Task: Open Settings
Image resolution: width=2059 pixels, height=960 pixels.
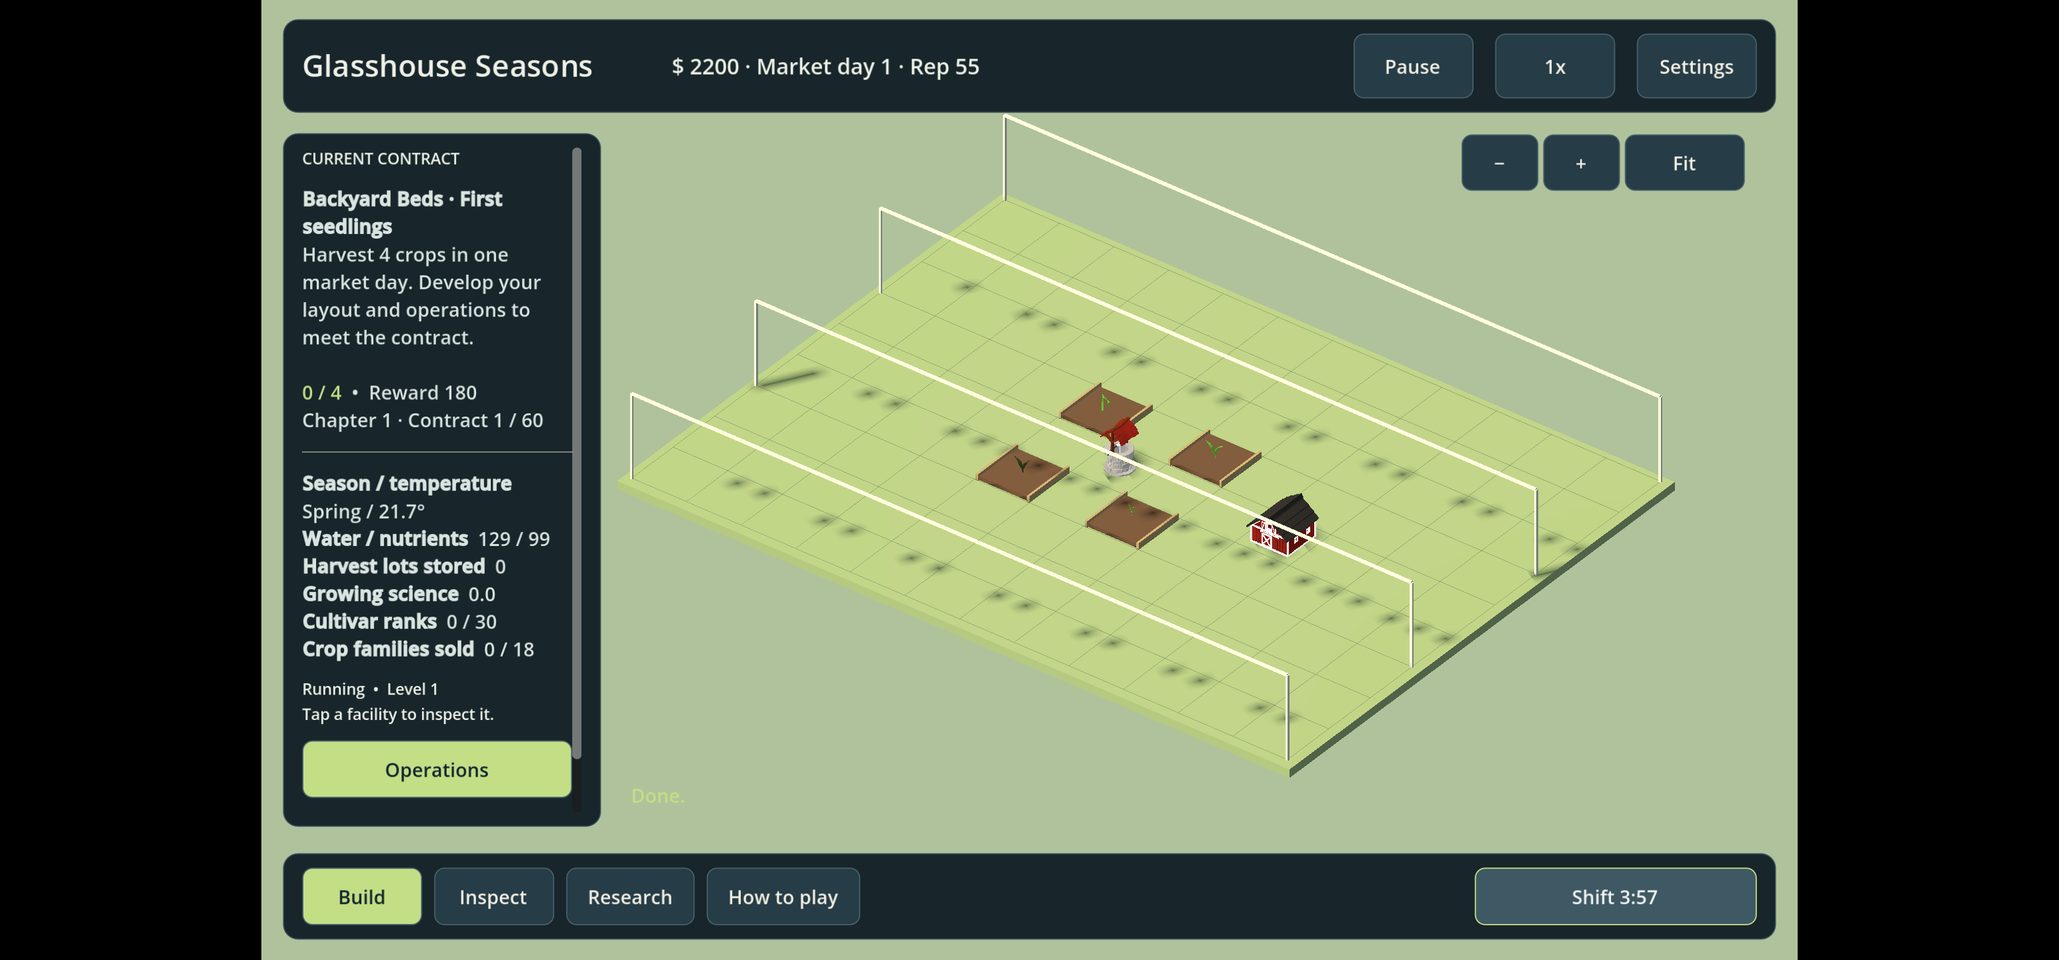Action: 1696,66
